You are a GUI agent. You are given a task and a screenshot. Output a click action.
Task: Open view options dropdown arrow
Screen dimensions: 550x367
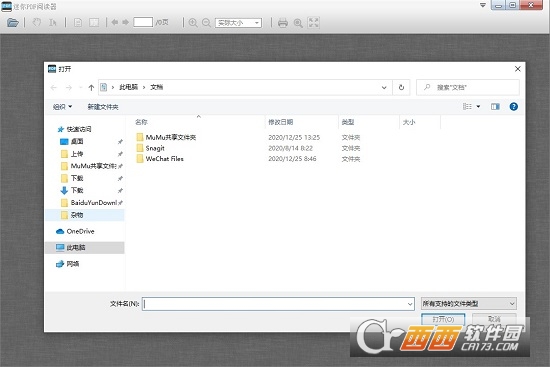click(478, 106)
